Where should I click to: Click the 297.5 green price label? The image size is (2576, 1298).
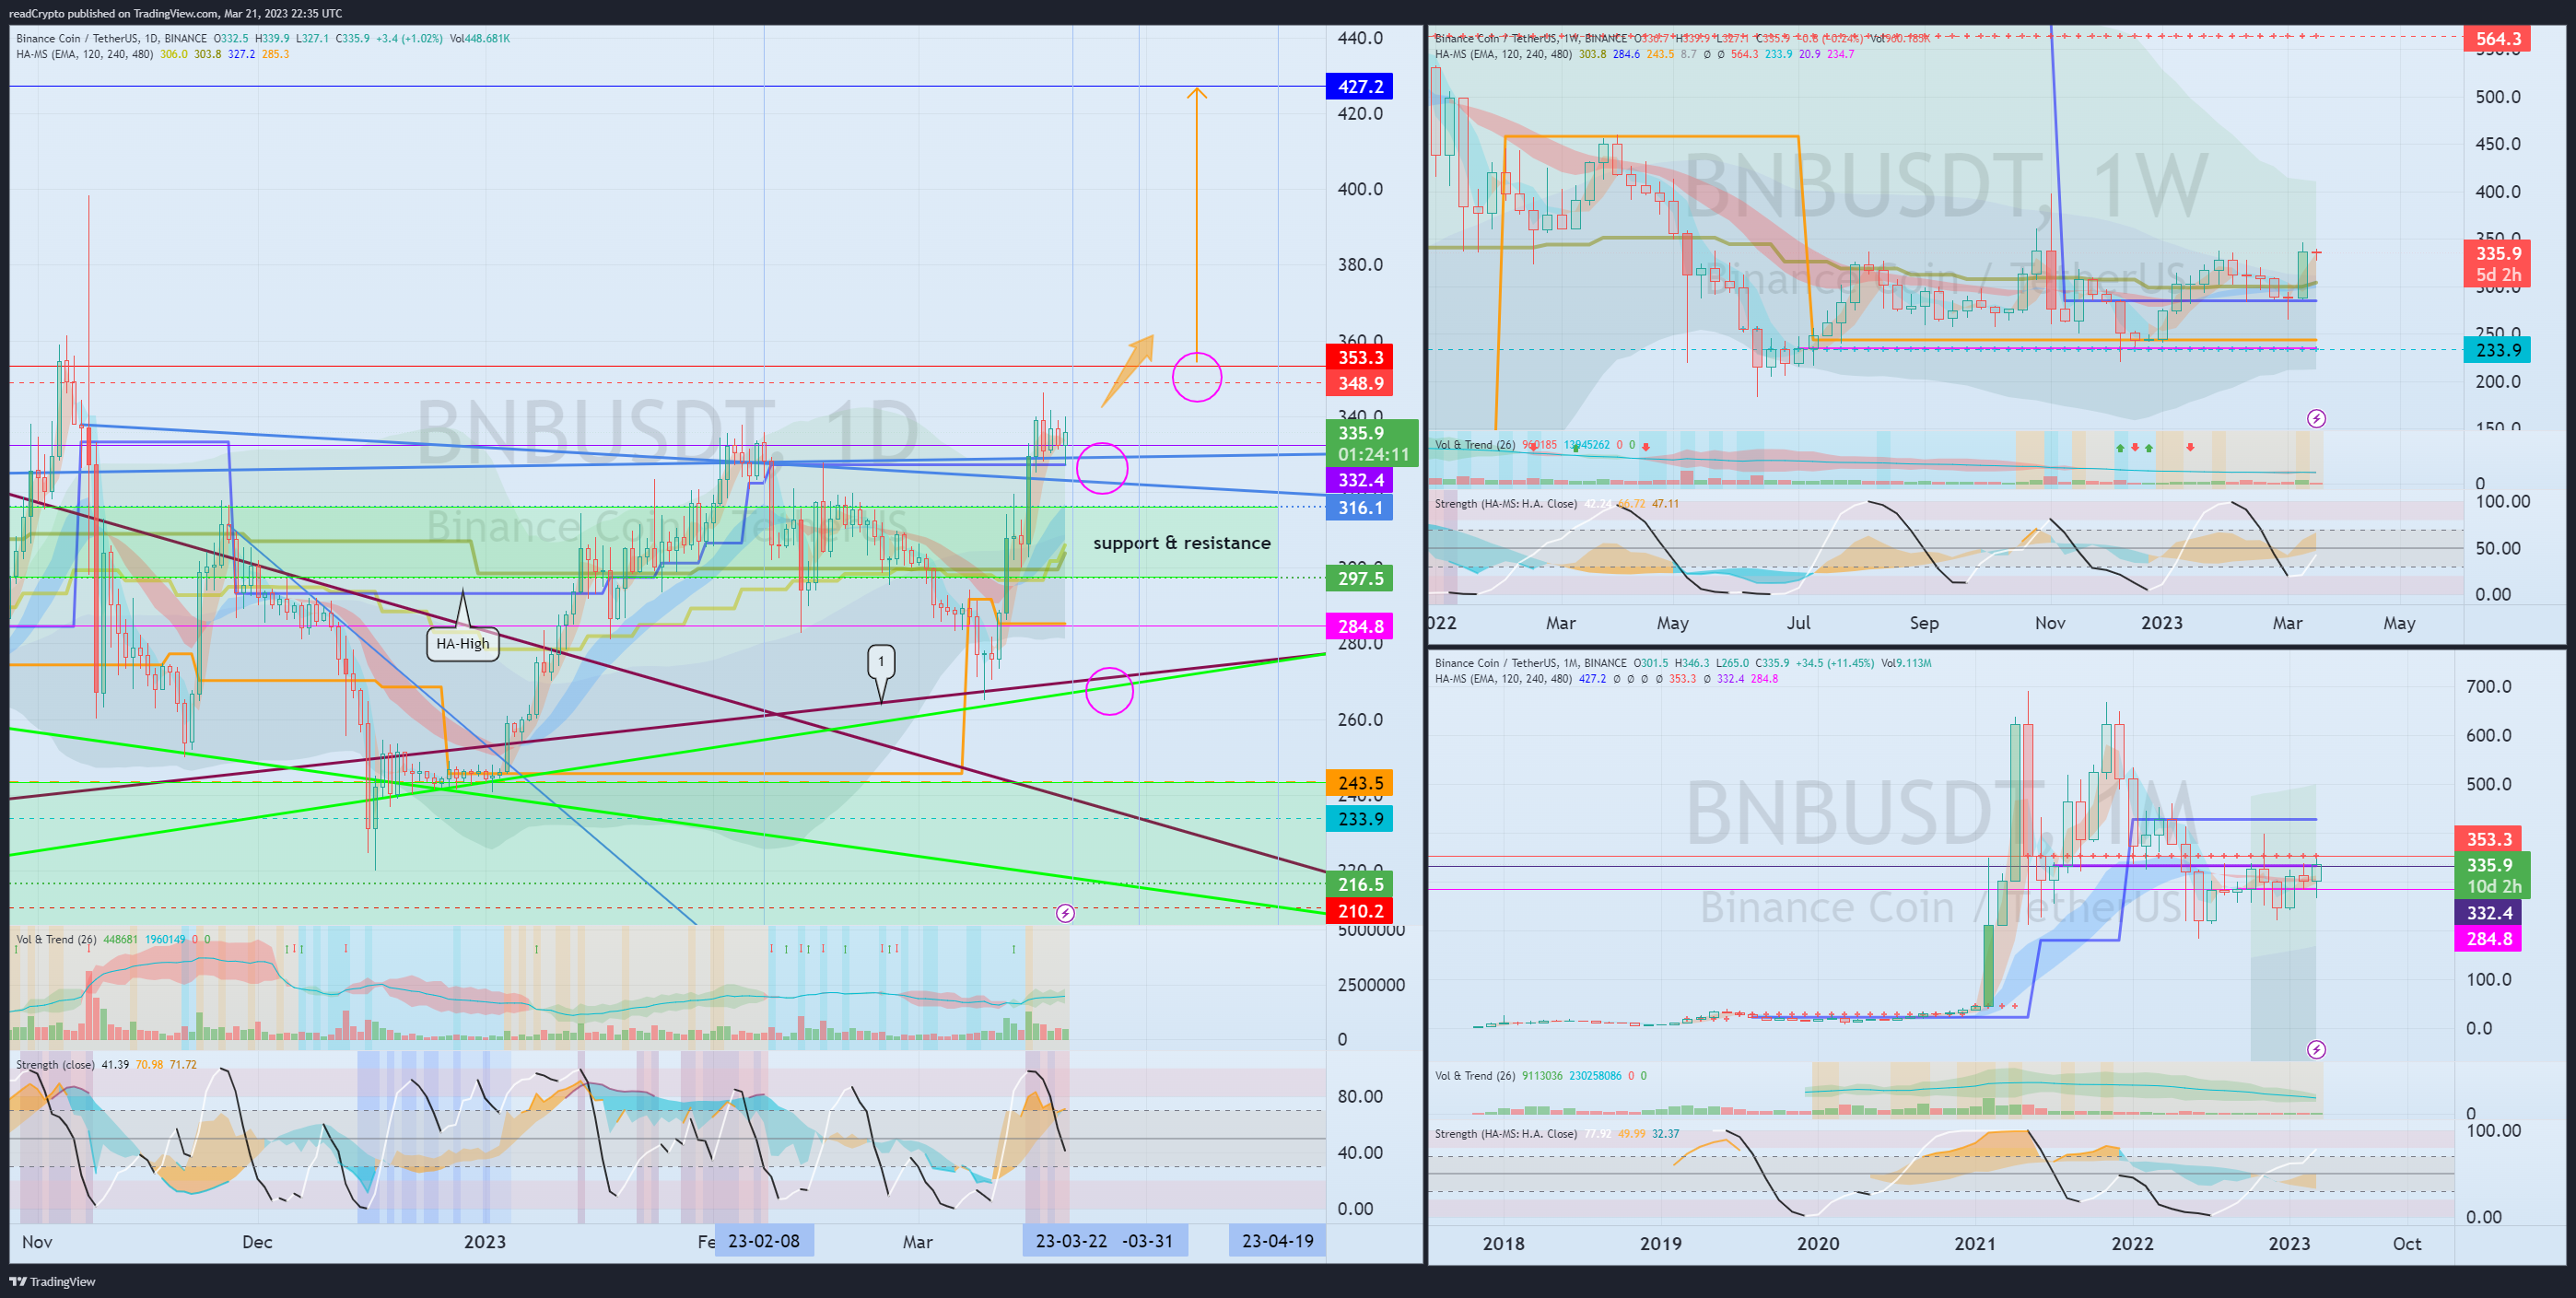point(1359,578)
